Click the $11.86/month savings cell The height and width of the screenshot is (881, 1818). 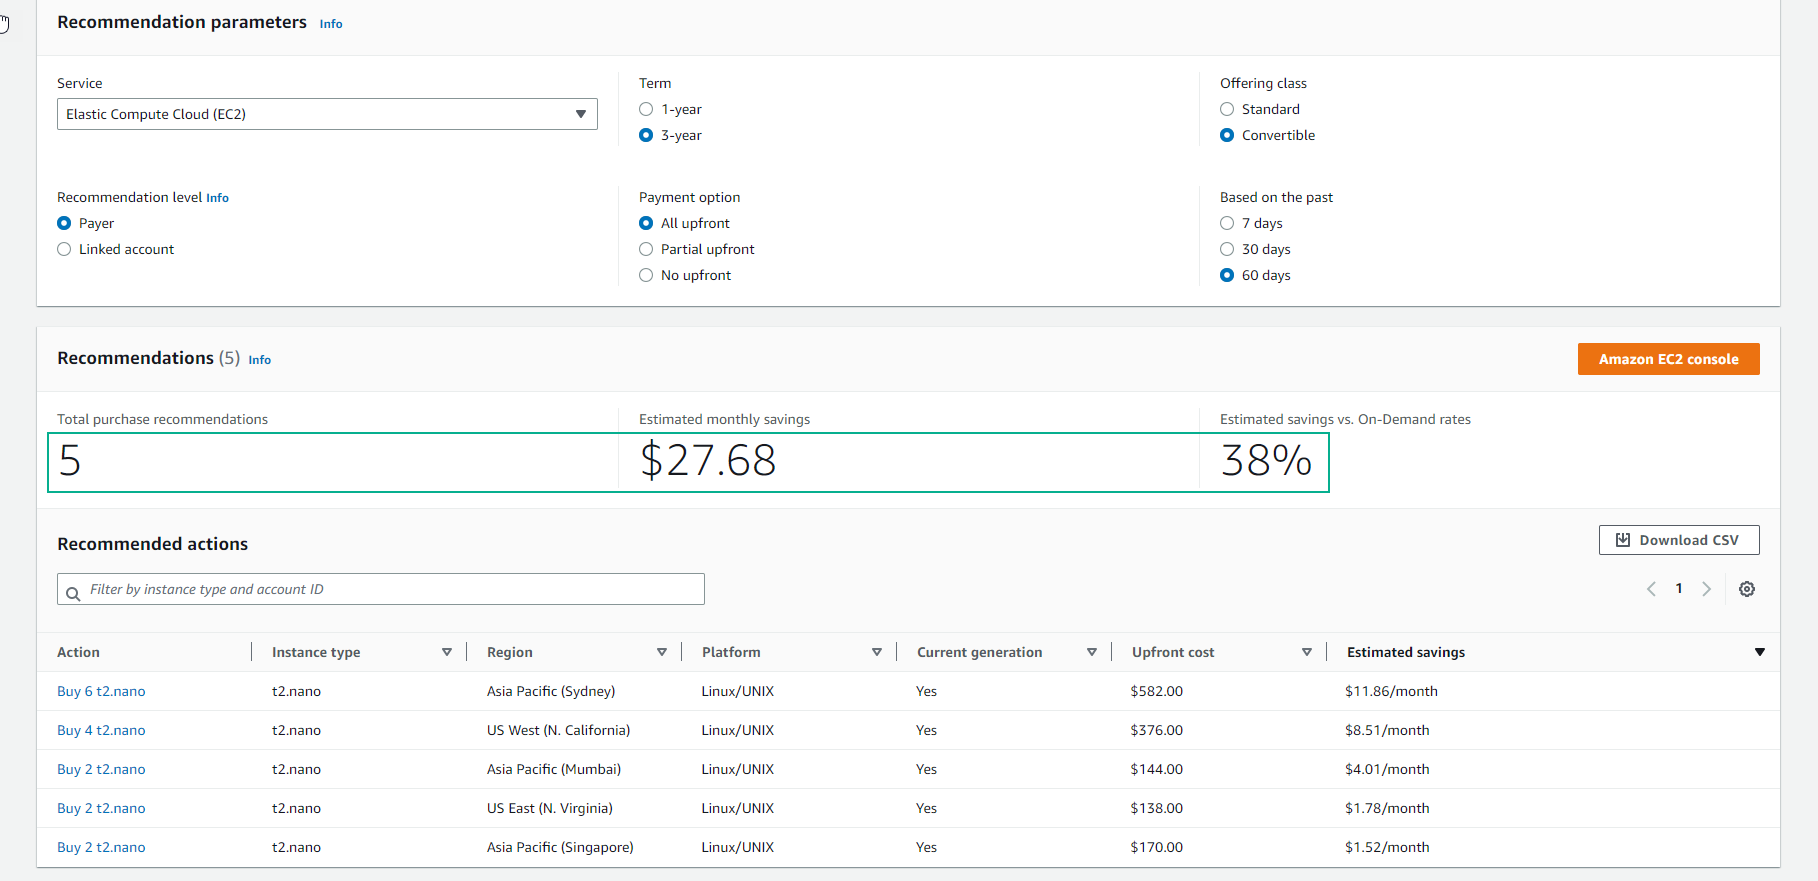point(1391,691)
